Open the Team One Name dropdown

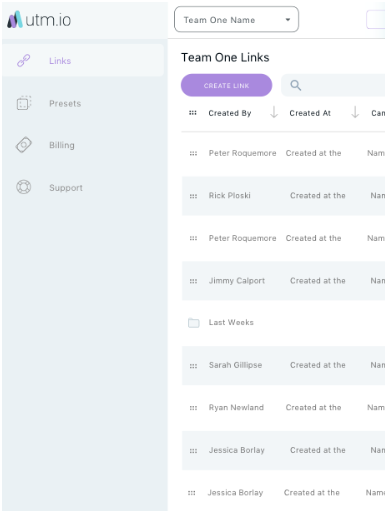[236, 19]
